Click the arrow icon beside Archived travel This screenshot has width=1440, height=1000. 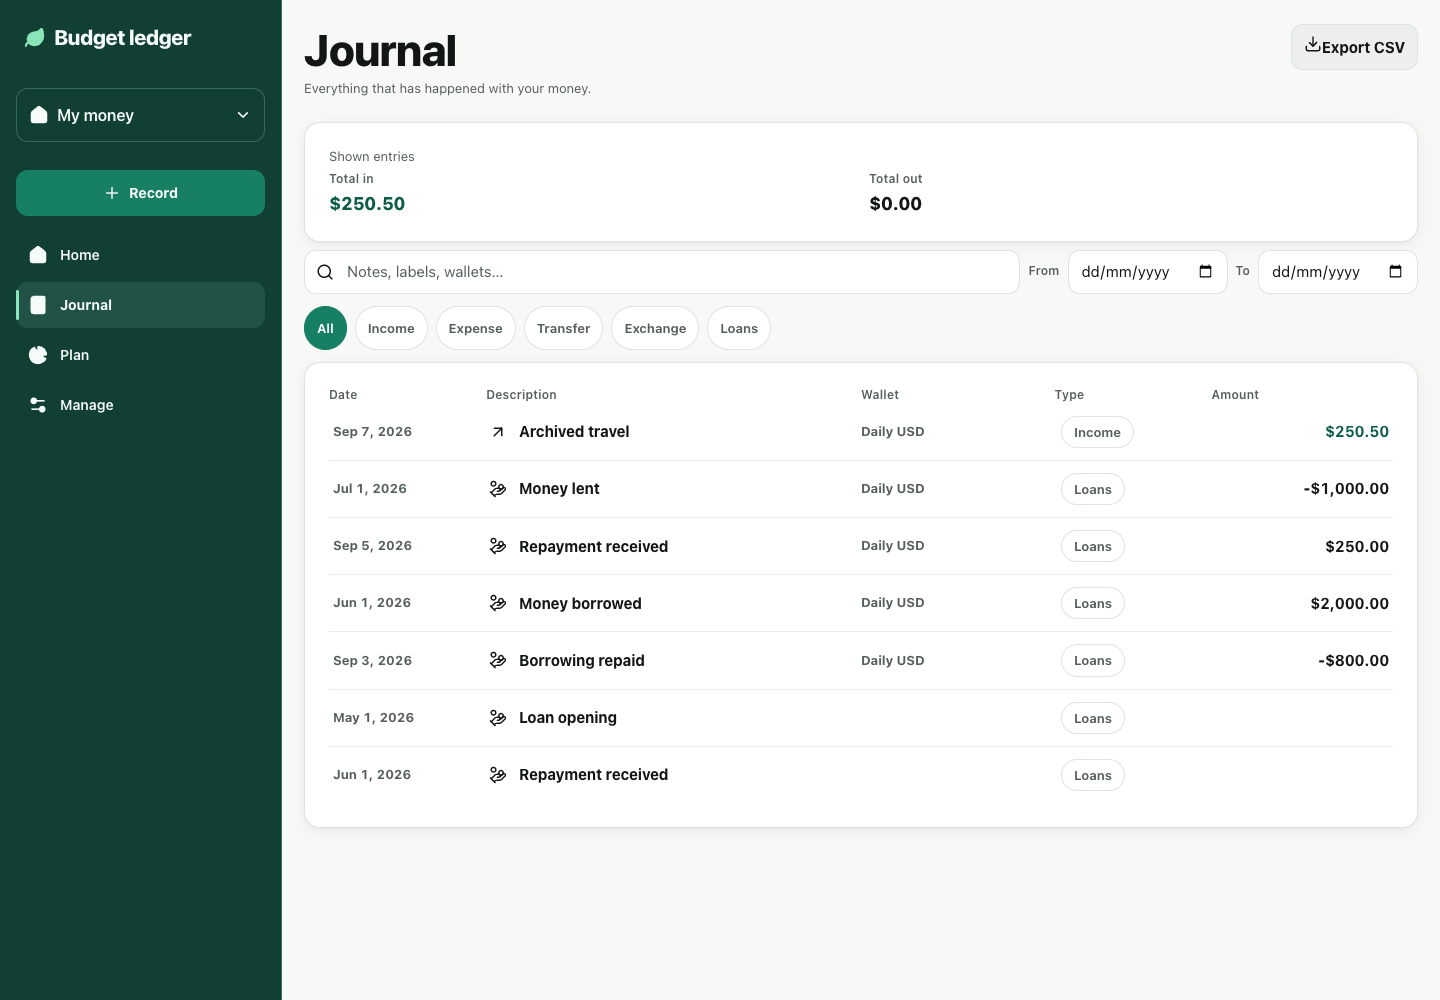tap(498, 432)
